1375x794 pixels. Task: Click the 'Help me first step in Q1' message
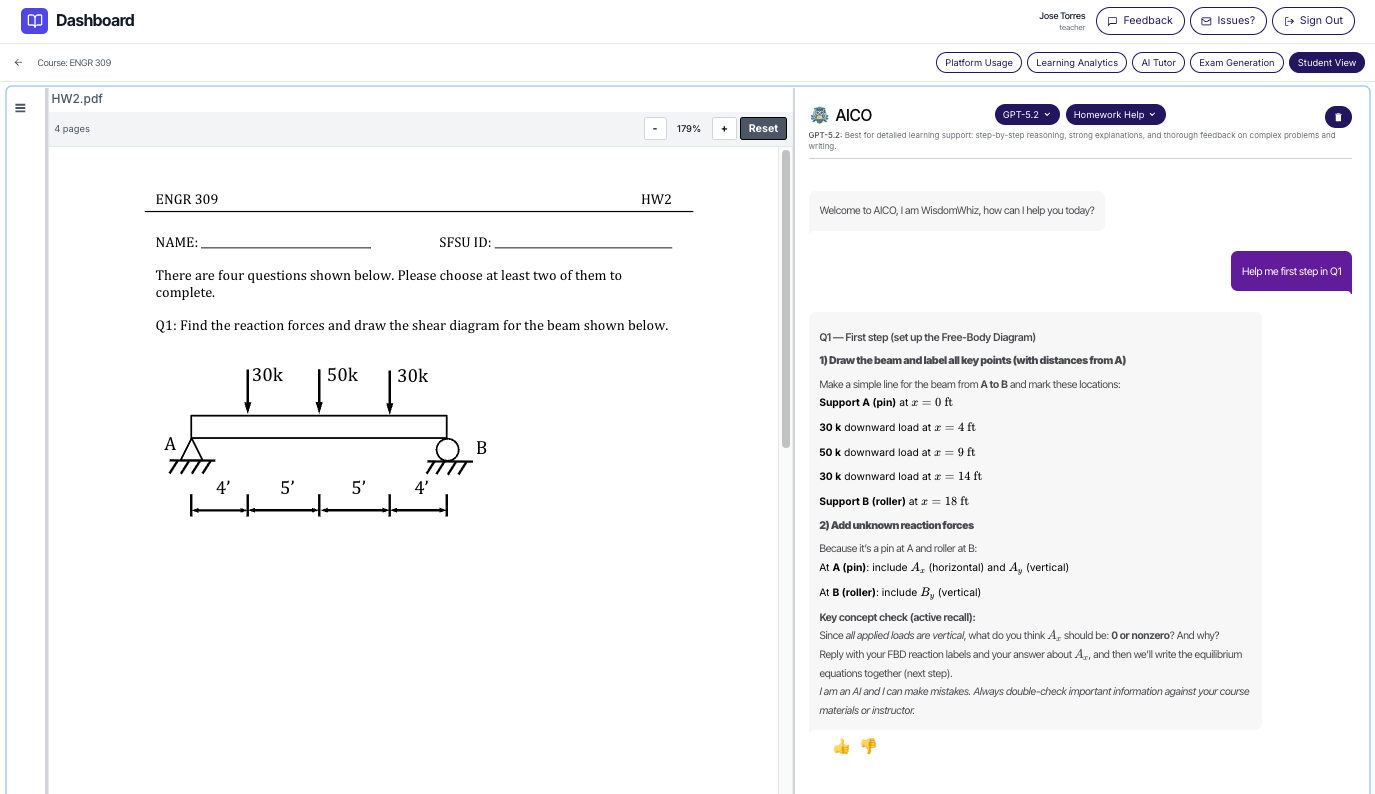(x=1291, y=272)
